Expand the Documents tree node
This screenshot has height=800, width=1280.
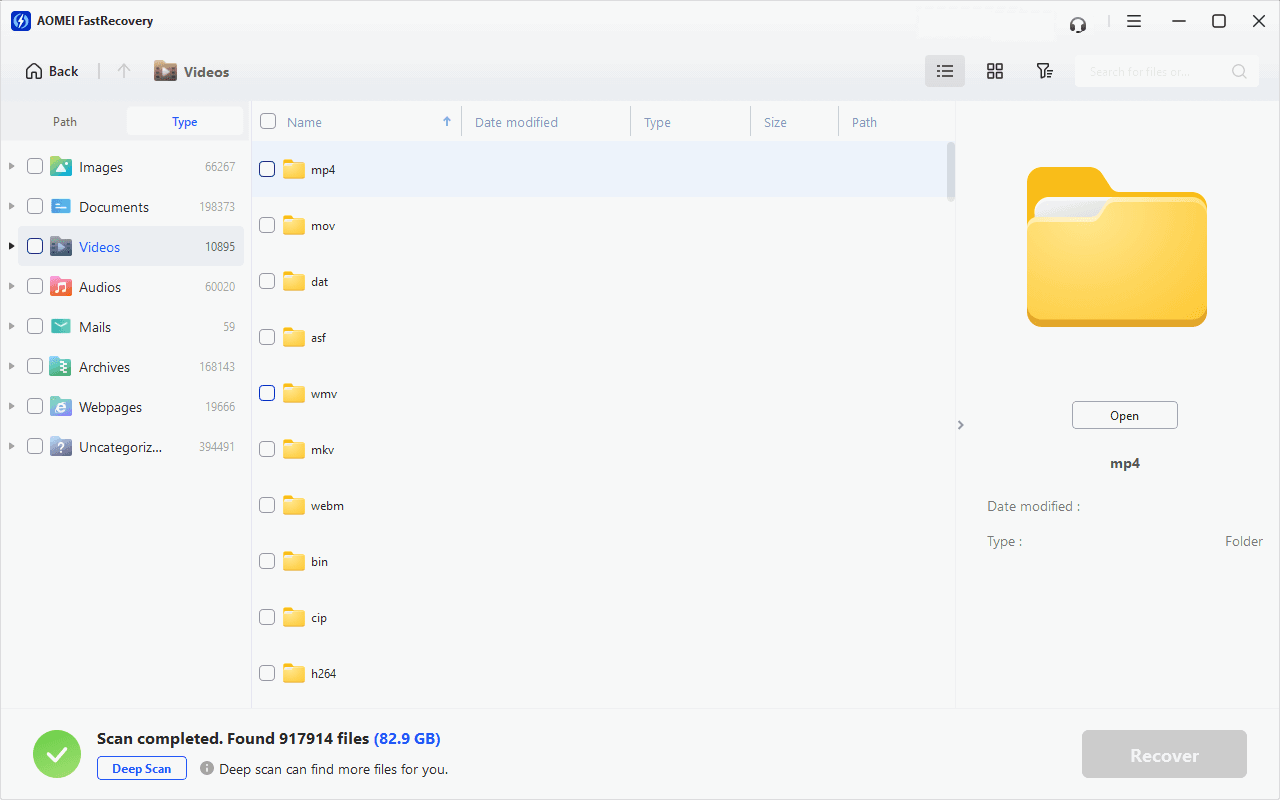[x=11, y=206]
